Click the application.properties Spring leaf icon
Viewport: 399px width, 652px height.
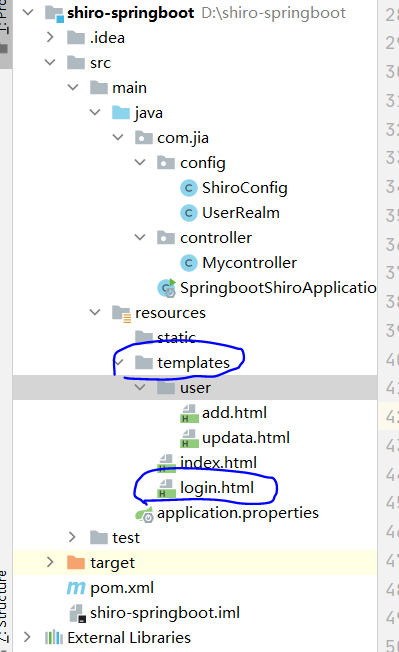pyautogui.click(x=144, y=514)
